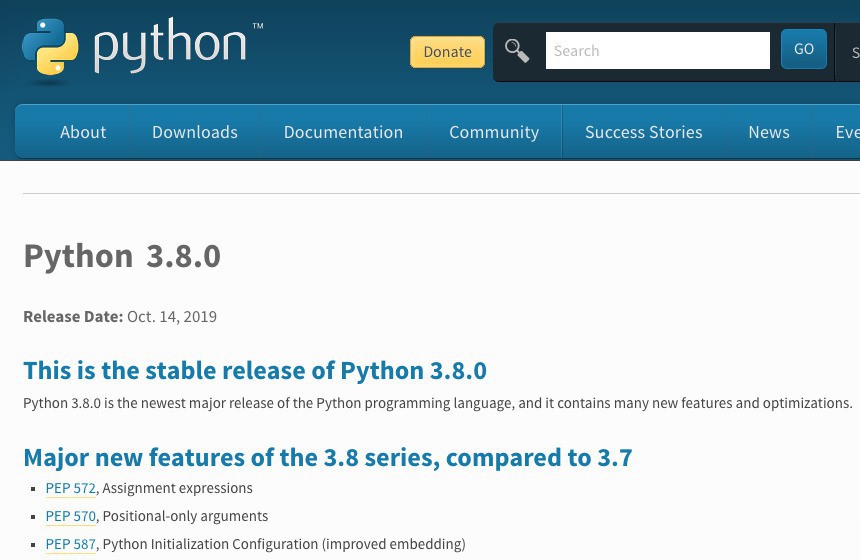Open the About navigation menu
The image size is (860, 560).
(83, 132)
